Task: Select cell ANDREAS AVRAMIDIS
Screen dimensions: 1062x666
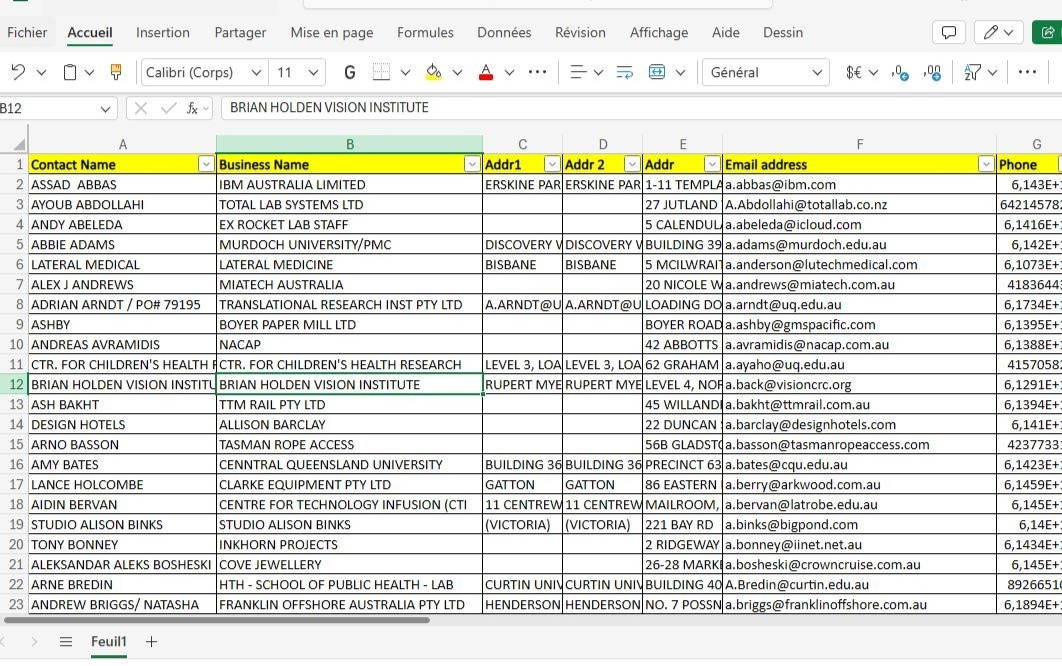Action: tap(122, 344)
